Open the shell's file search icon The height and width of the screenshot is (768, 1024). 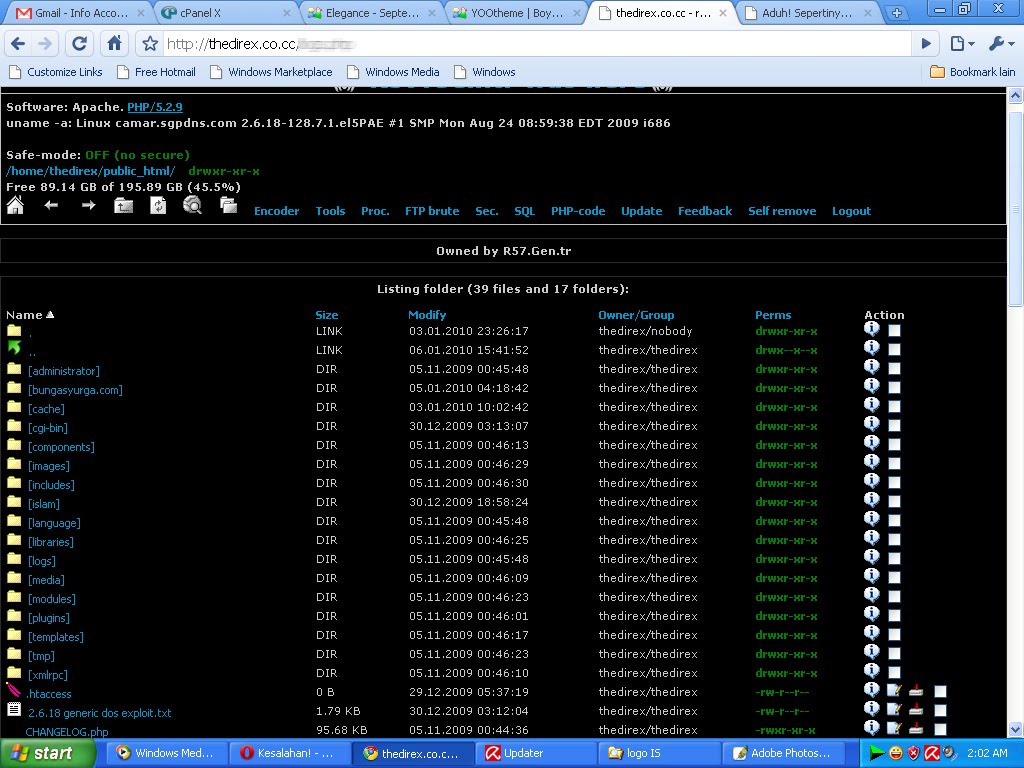[x=192, y=206]
